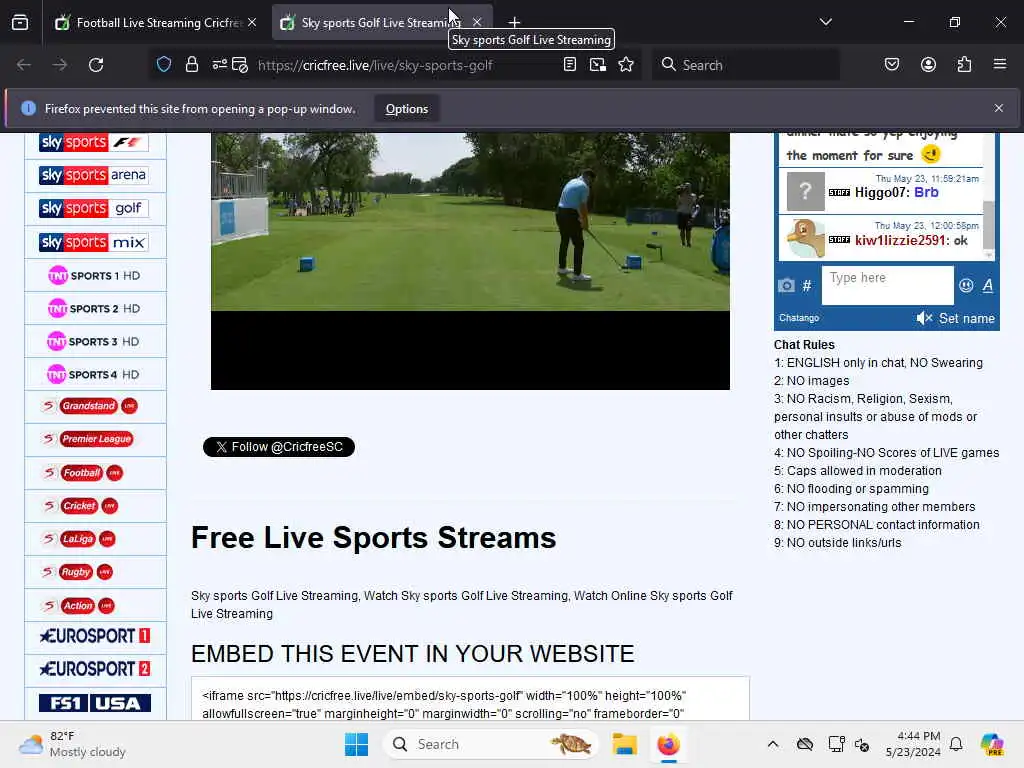Click Set name in the chat

click(x=967, y=318)
